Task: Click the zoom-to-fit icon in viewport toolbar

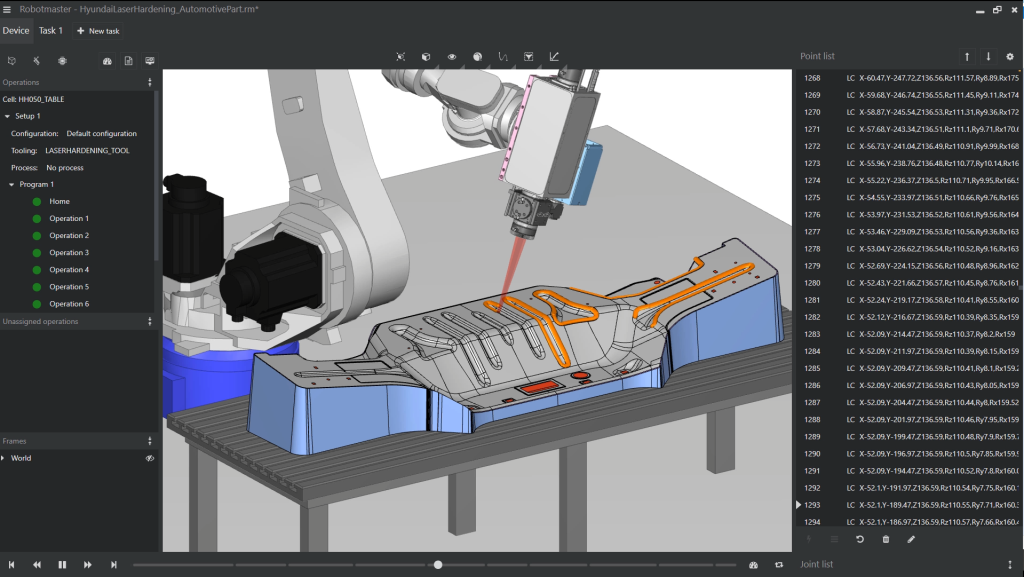Action: 400,57
